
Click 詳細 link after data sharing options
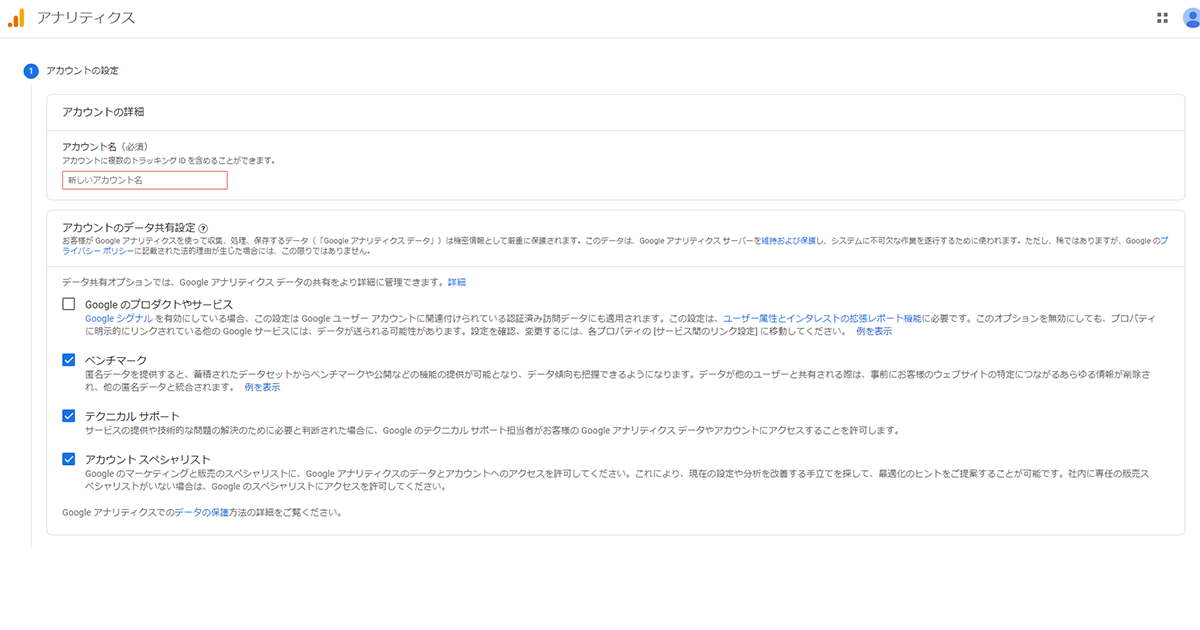pos(456,283)
